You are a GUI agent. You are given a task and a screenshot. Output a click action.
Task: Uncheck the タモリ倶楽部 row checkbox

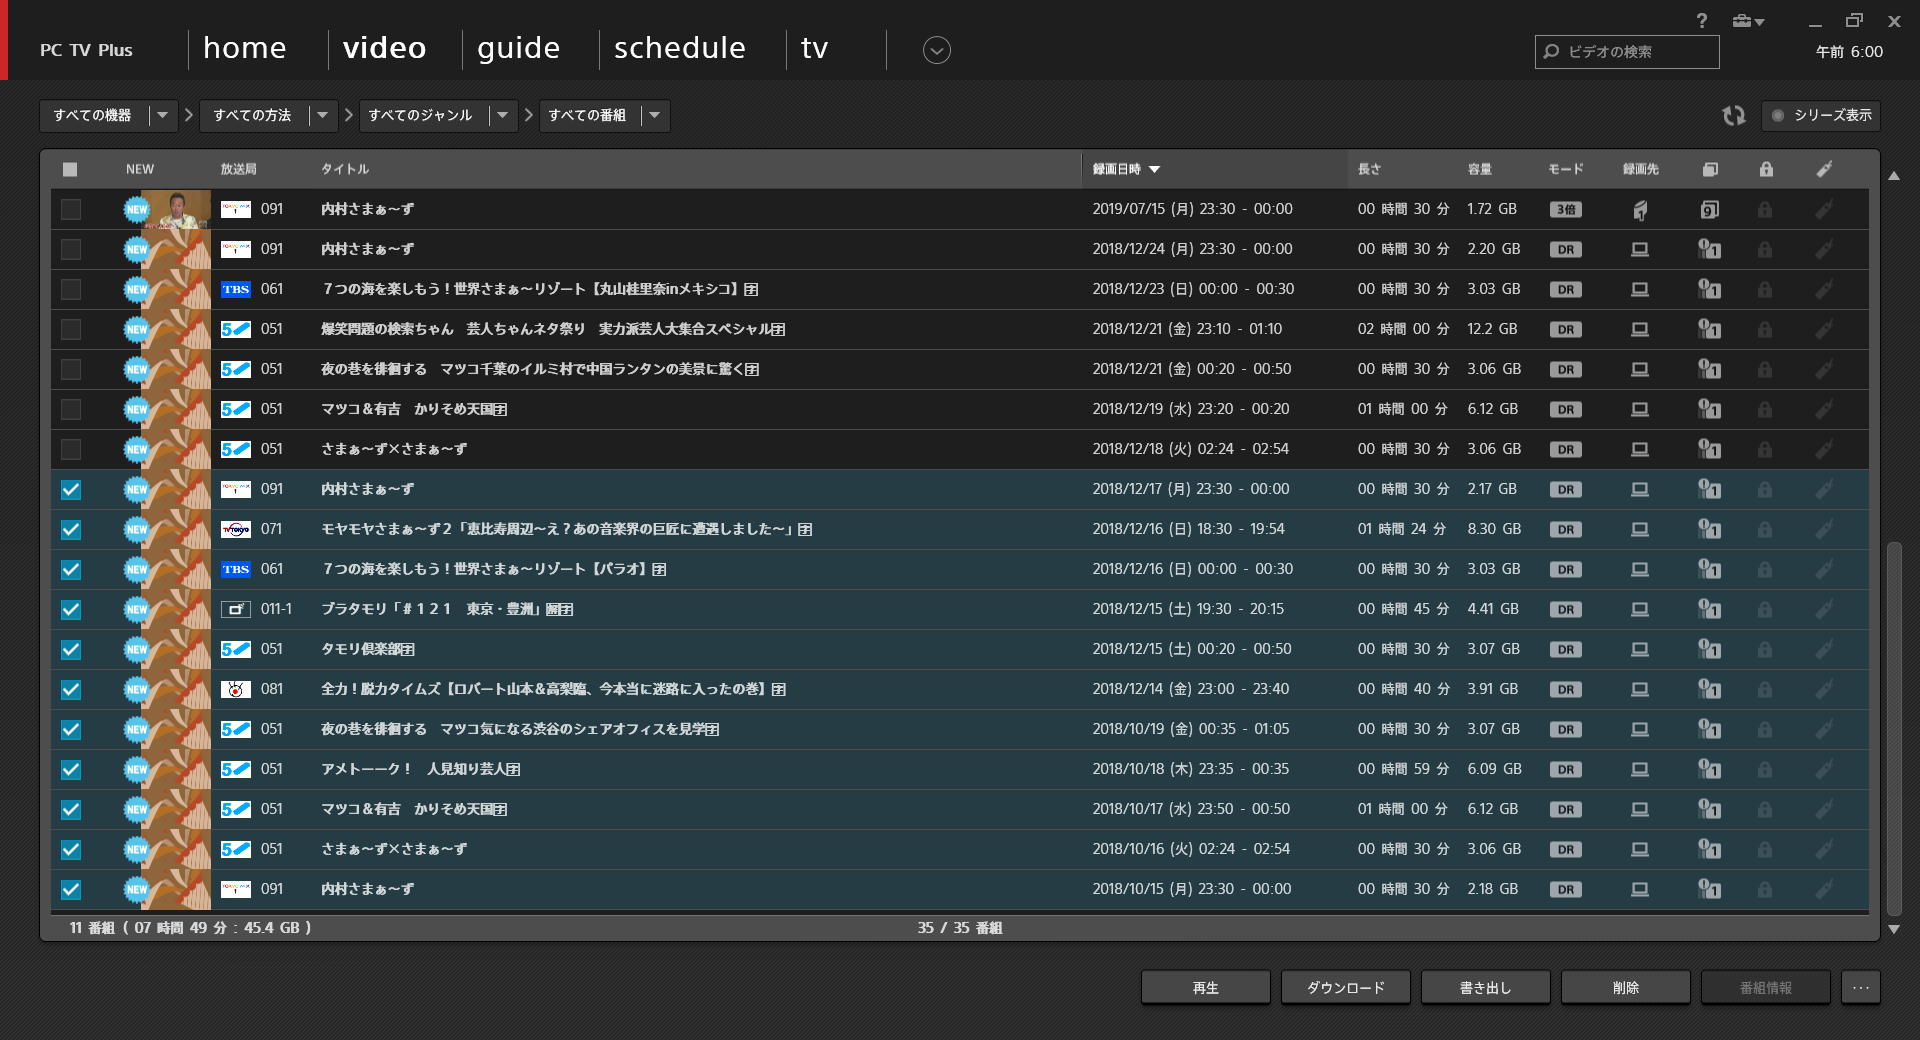tap(71, 650)
